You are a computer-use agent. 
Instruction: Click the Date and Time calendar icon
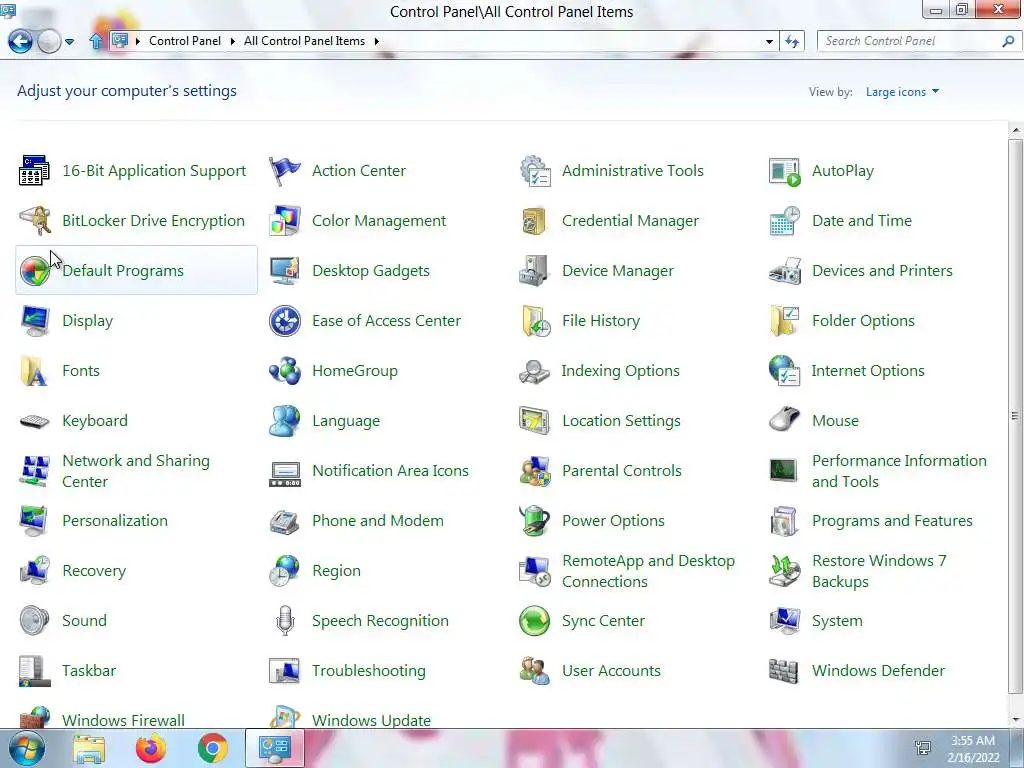pos(784,221)
